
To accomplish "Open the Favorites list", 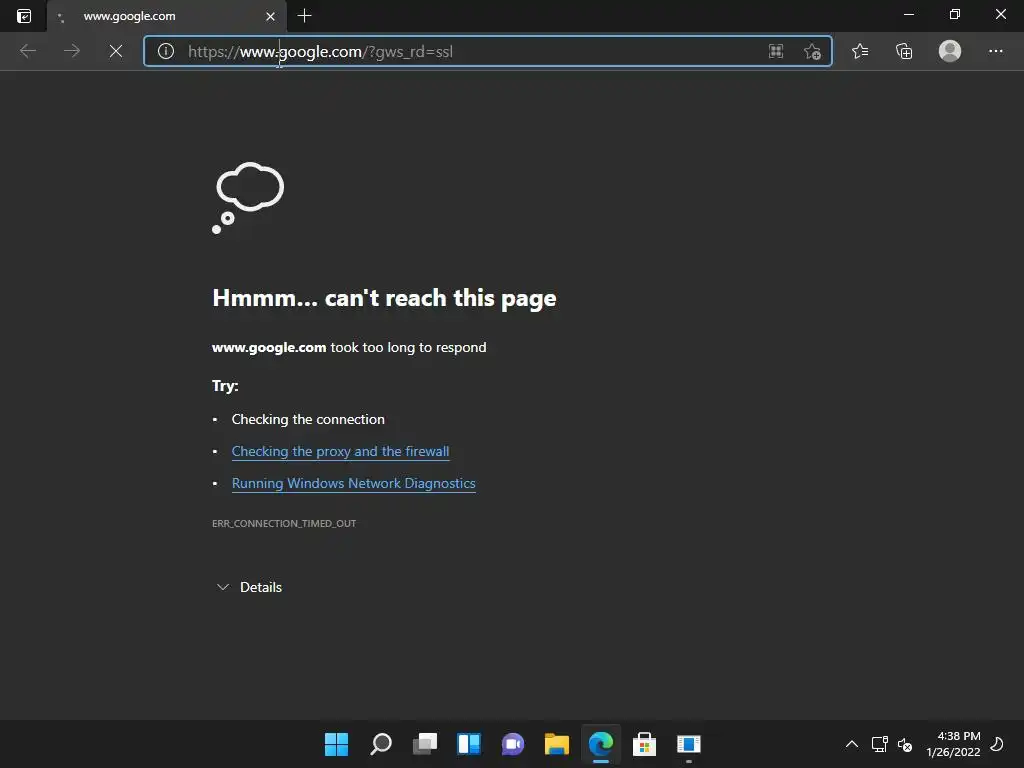I will click(x=860, y=51).
